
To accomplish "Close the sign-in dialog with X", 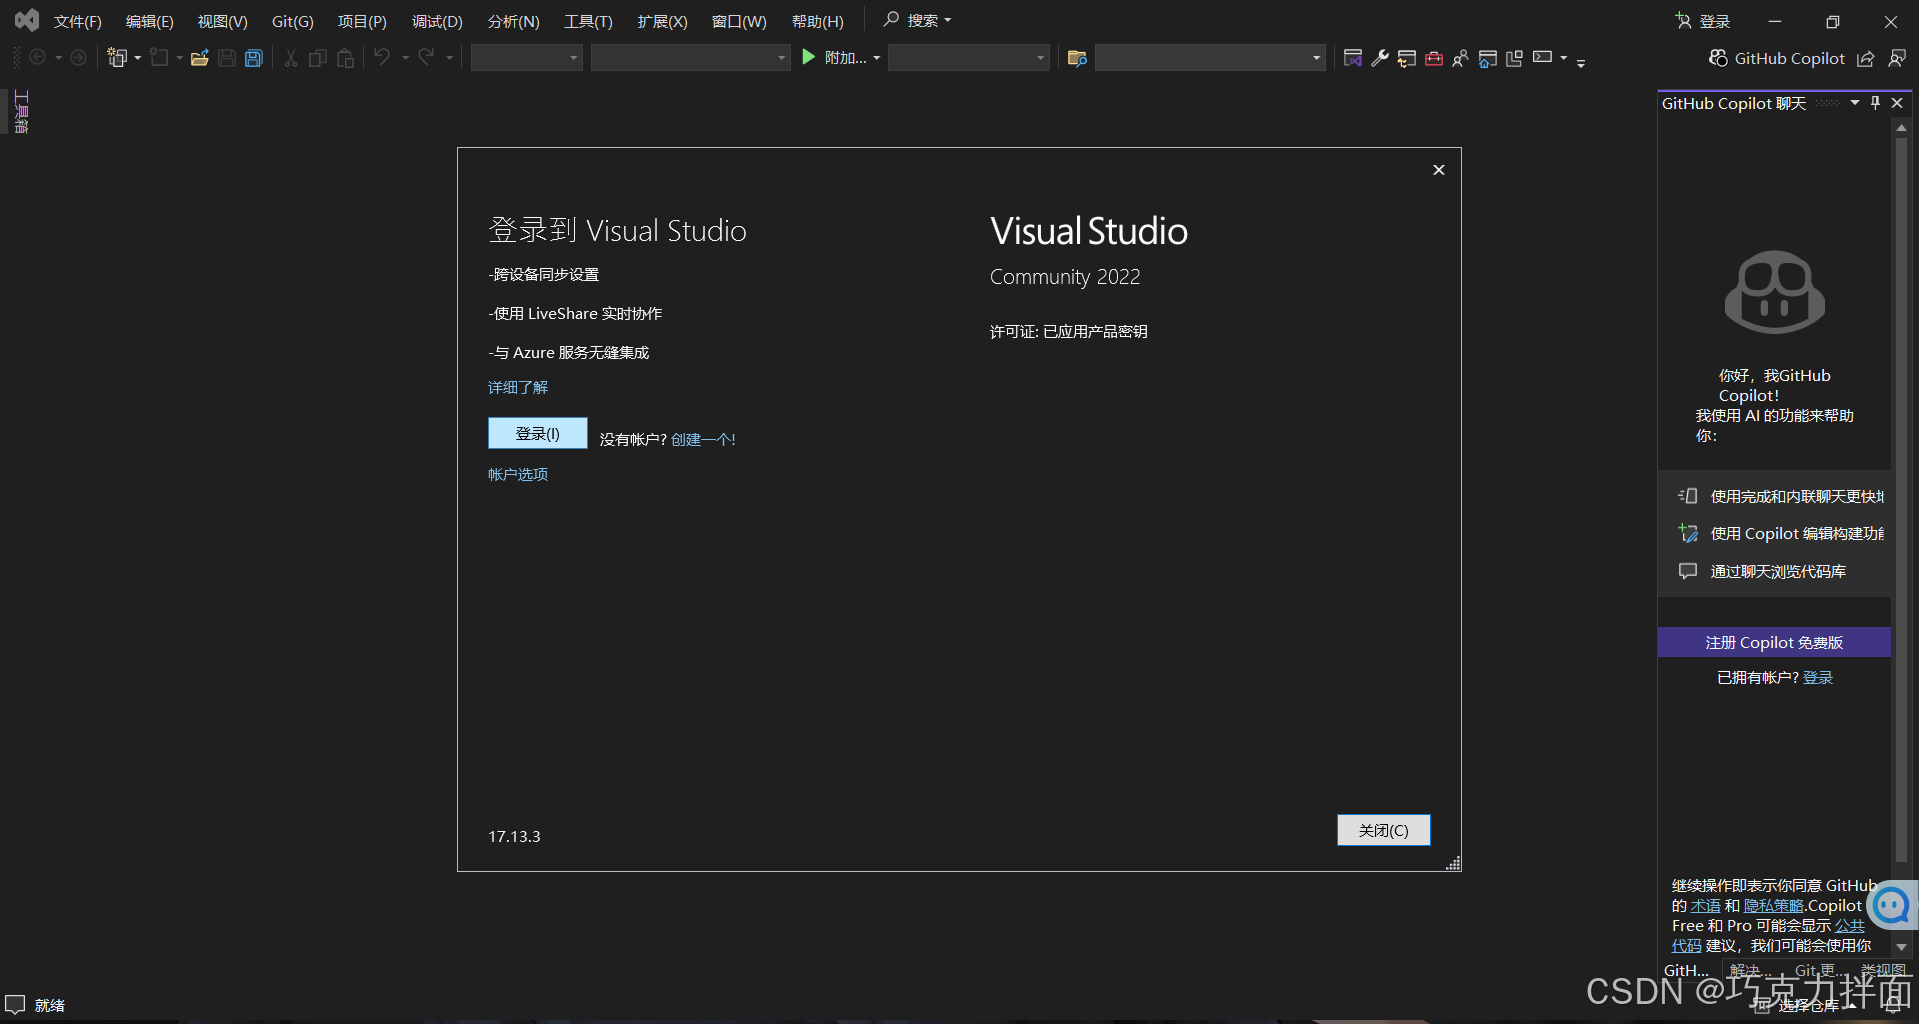I will (x=1439, y=170).
